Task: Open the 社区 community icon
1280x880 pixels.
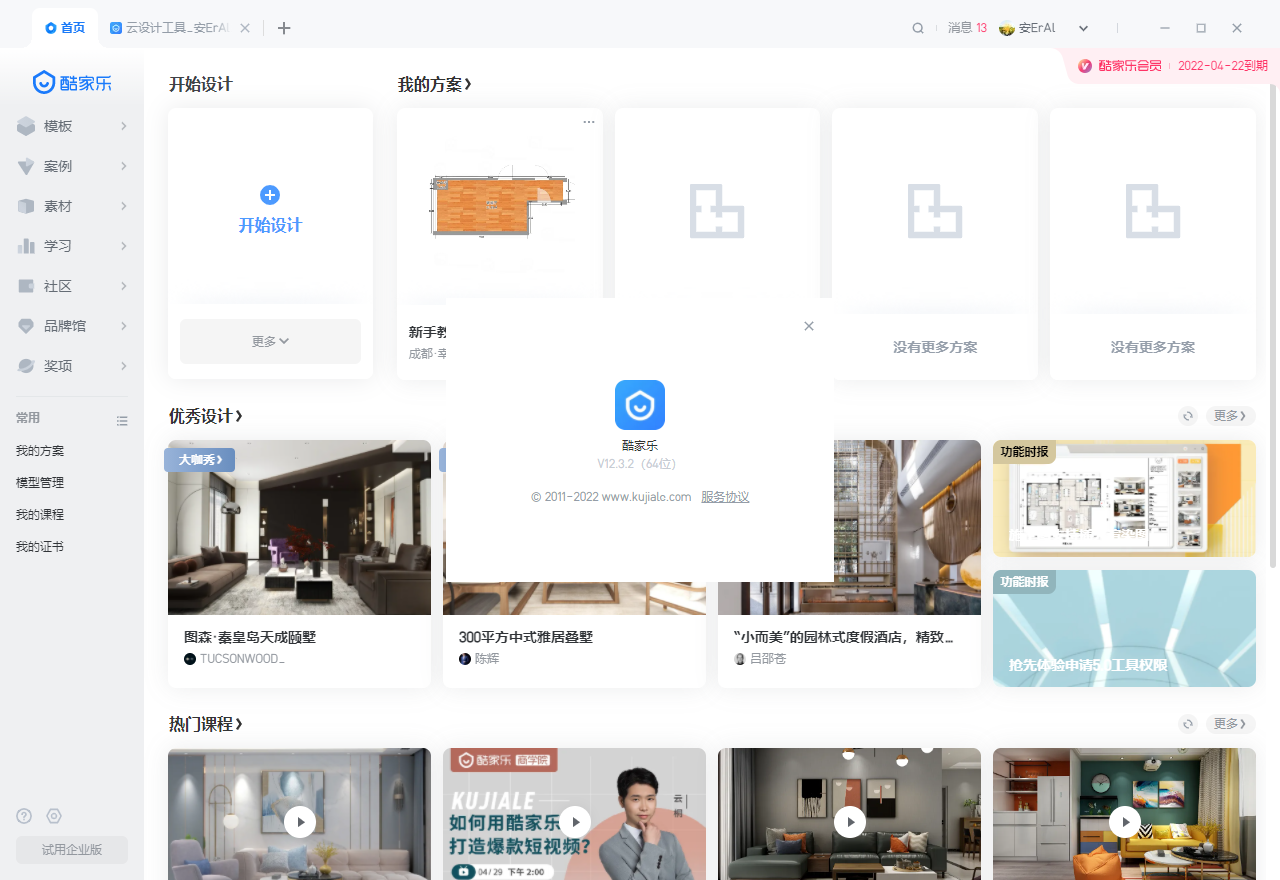Action: tap(26, 286)
